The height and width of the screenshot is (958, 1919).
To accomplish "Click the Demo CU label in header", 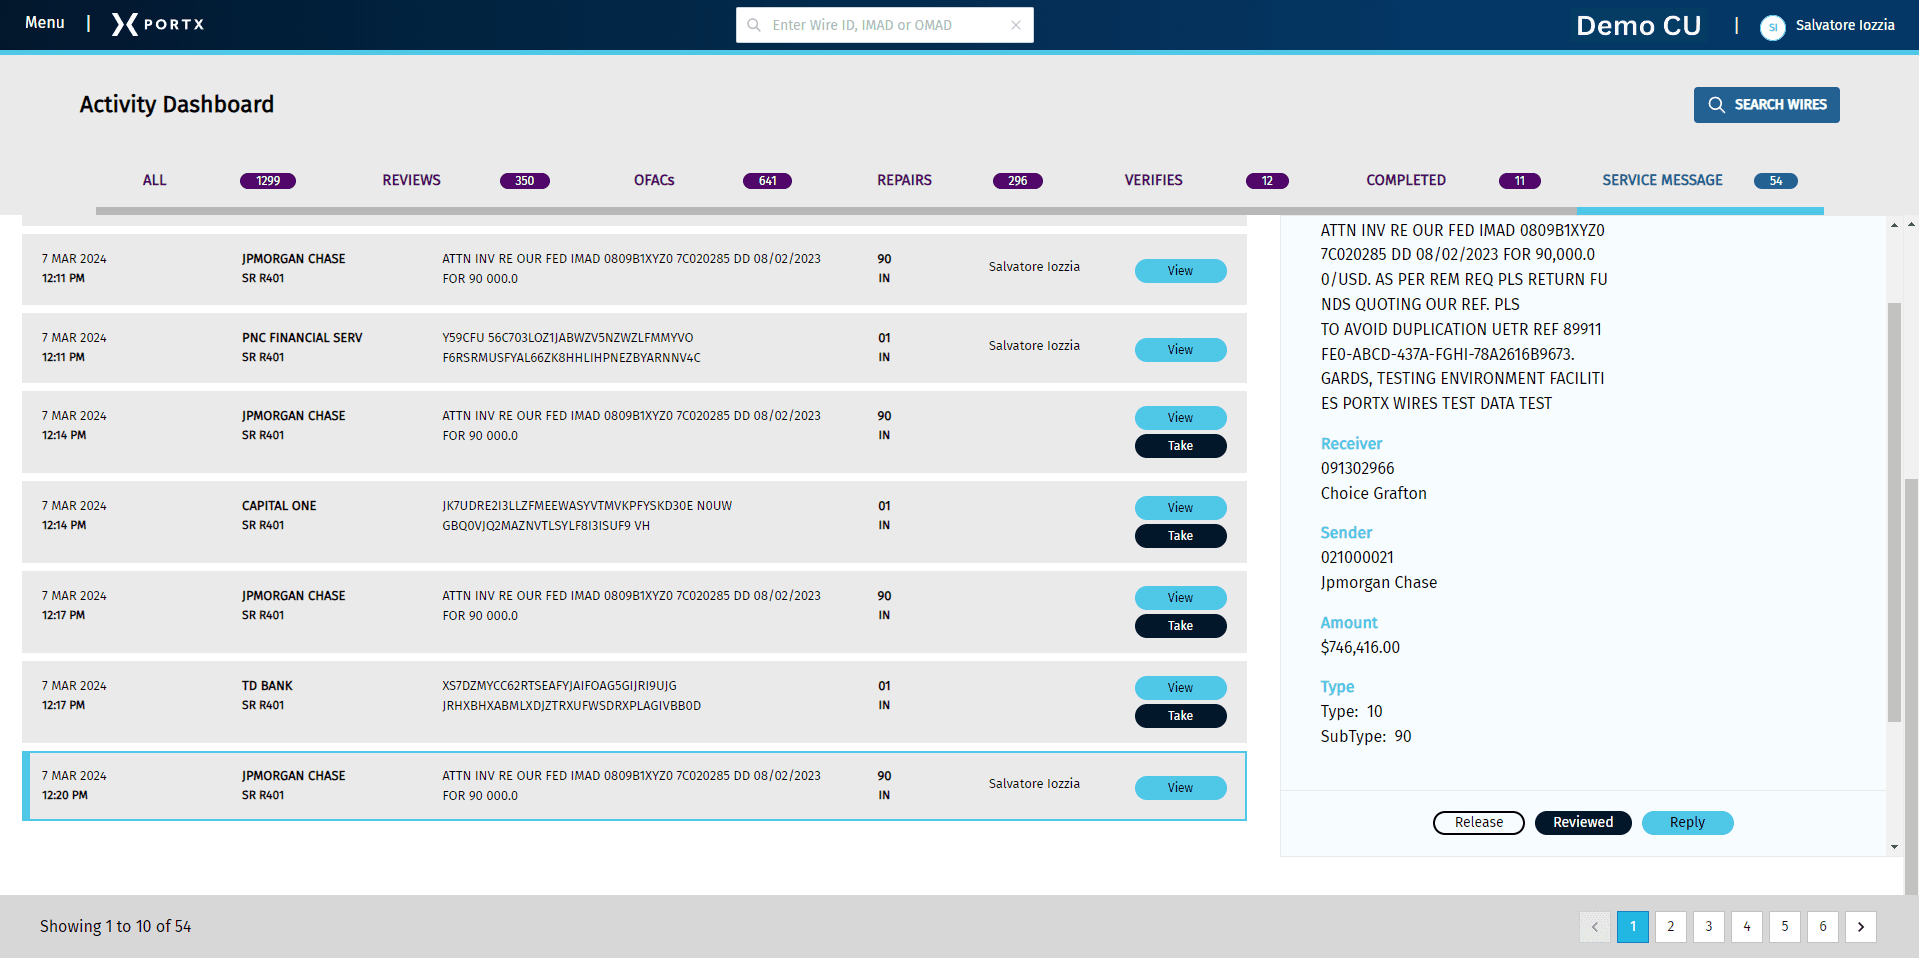I will click(1638, 26).
